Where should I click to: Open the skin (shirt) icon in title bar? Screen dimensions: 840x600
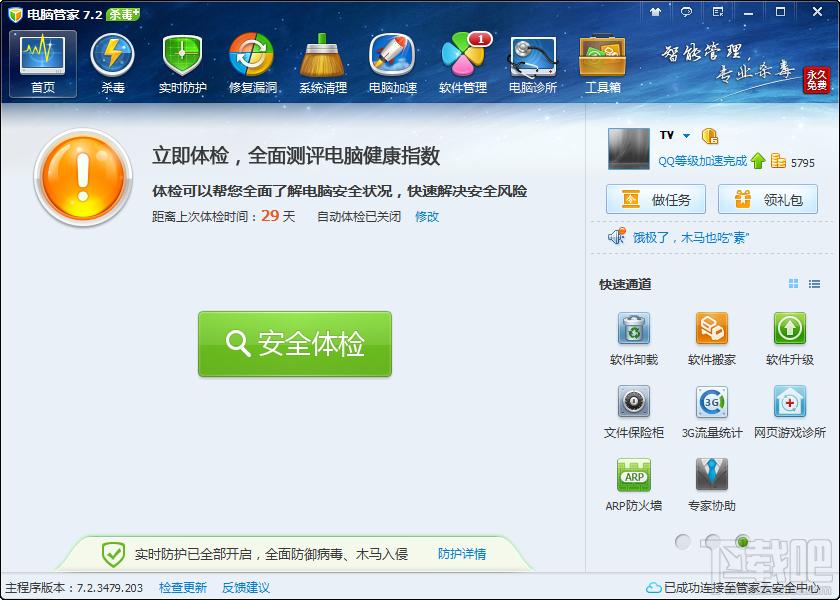(x=655, y=12)
